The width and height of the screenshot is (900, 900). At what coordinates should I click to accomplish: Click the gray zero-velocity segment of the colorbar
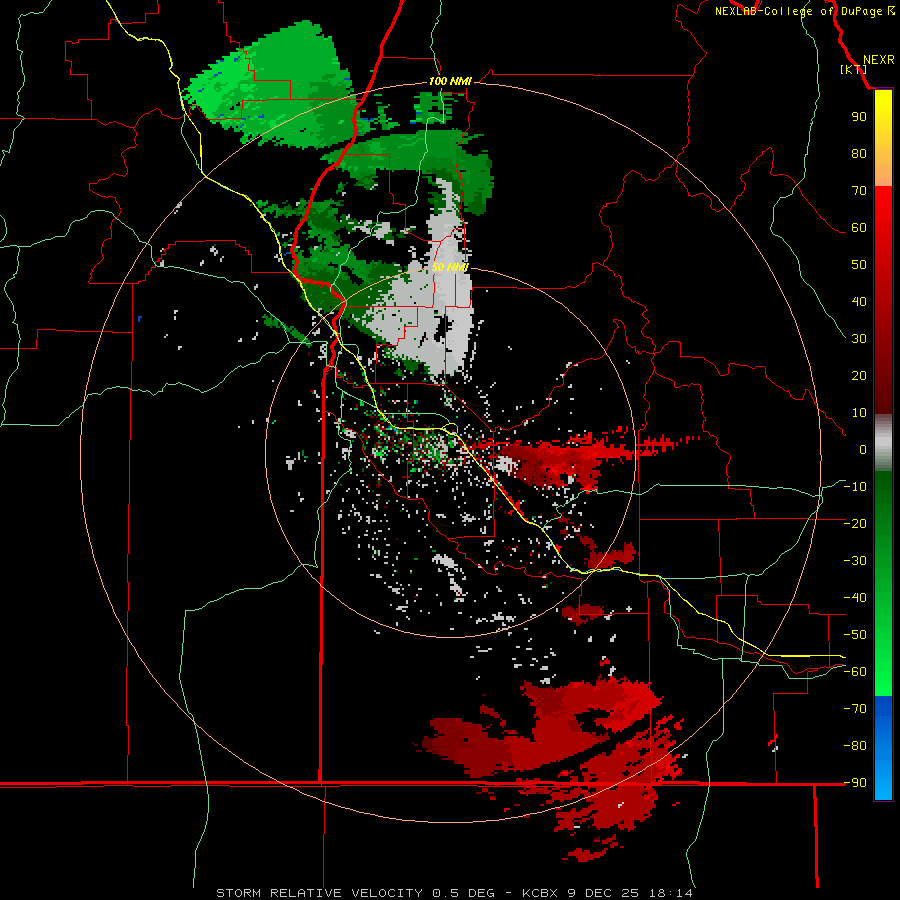click(883, 442)
